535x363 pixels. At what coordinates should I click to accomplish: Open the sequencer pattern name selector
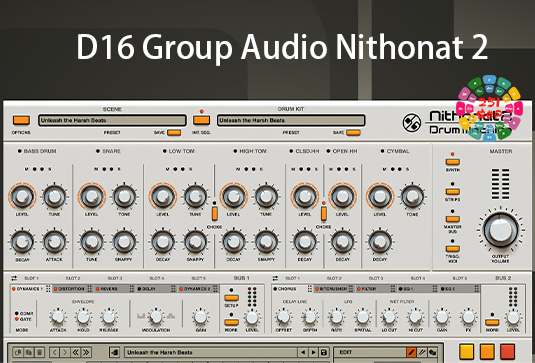click(211, 352)
